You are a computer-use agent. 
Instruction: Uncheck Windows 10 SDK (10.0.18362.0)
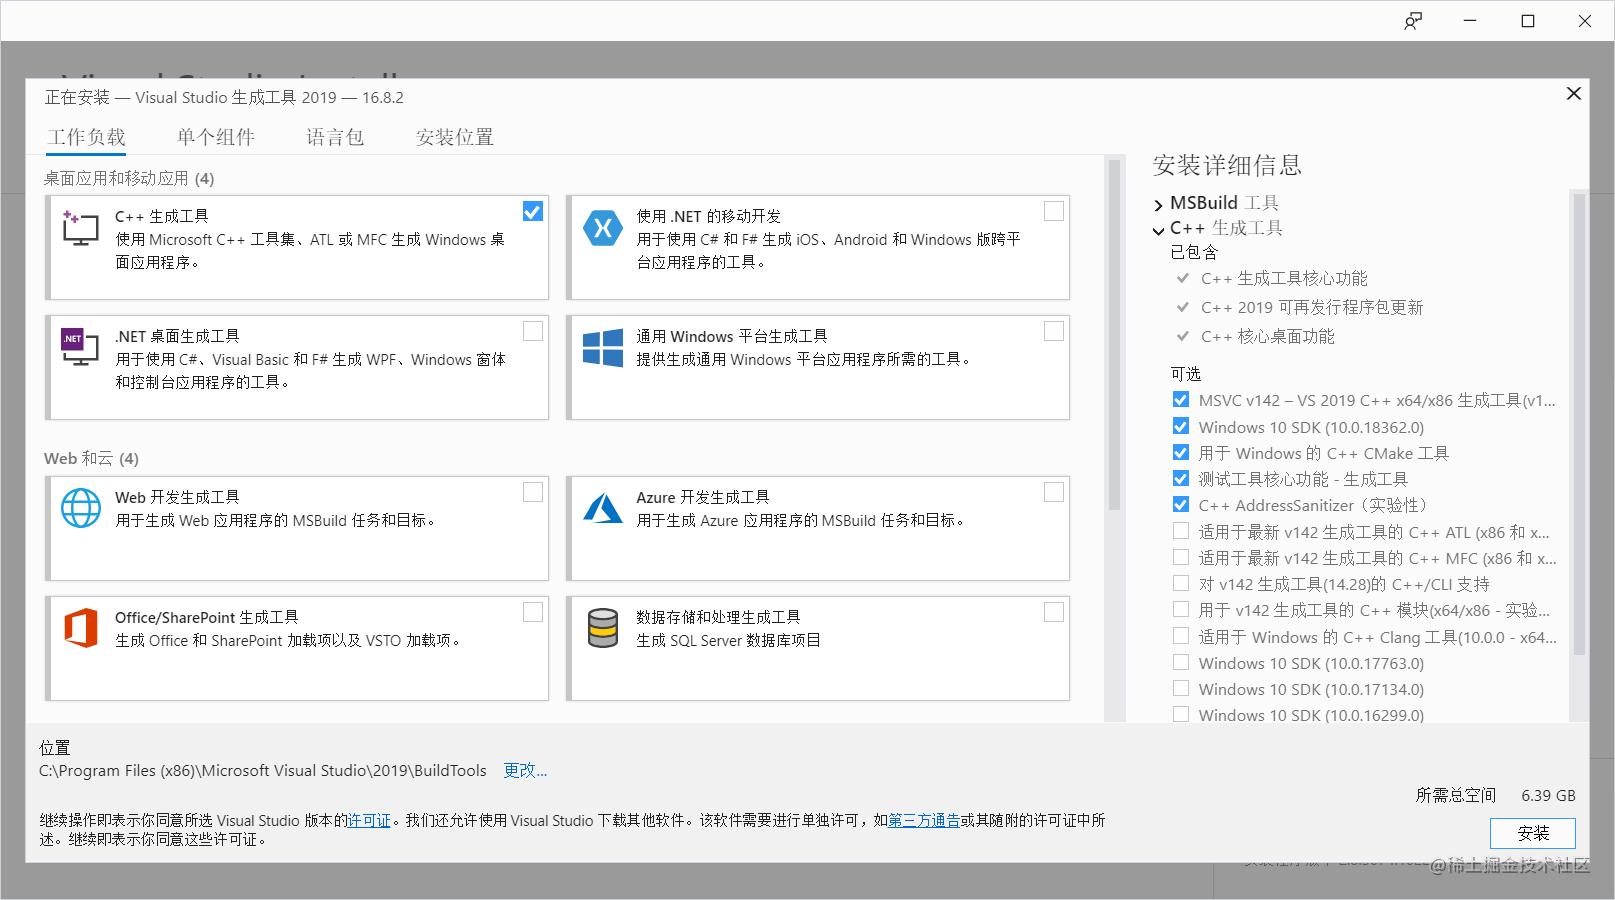pos(1181,427)
